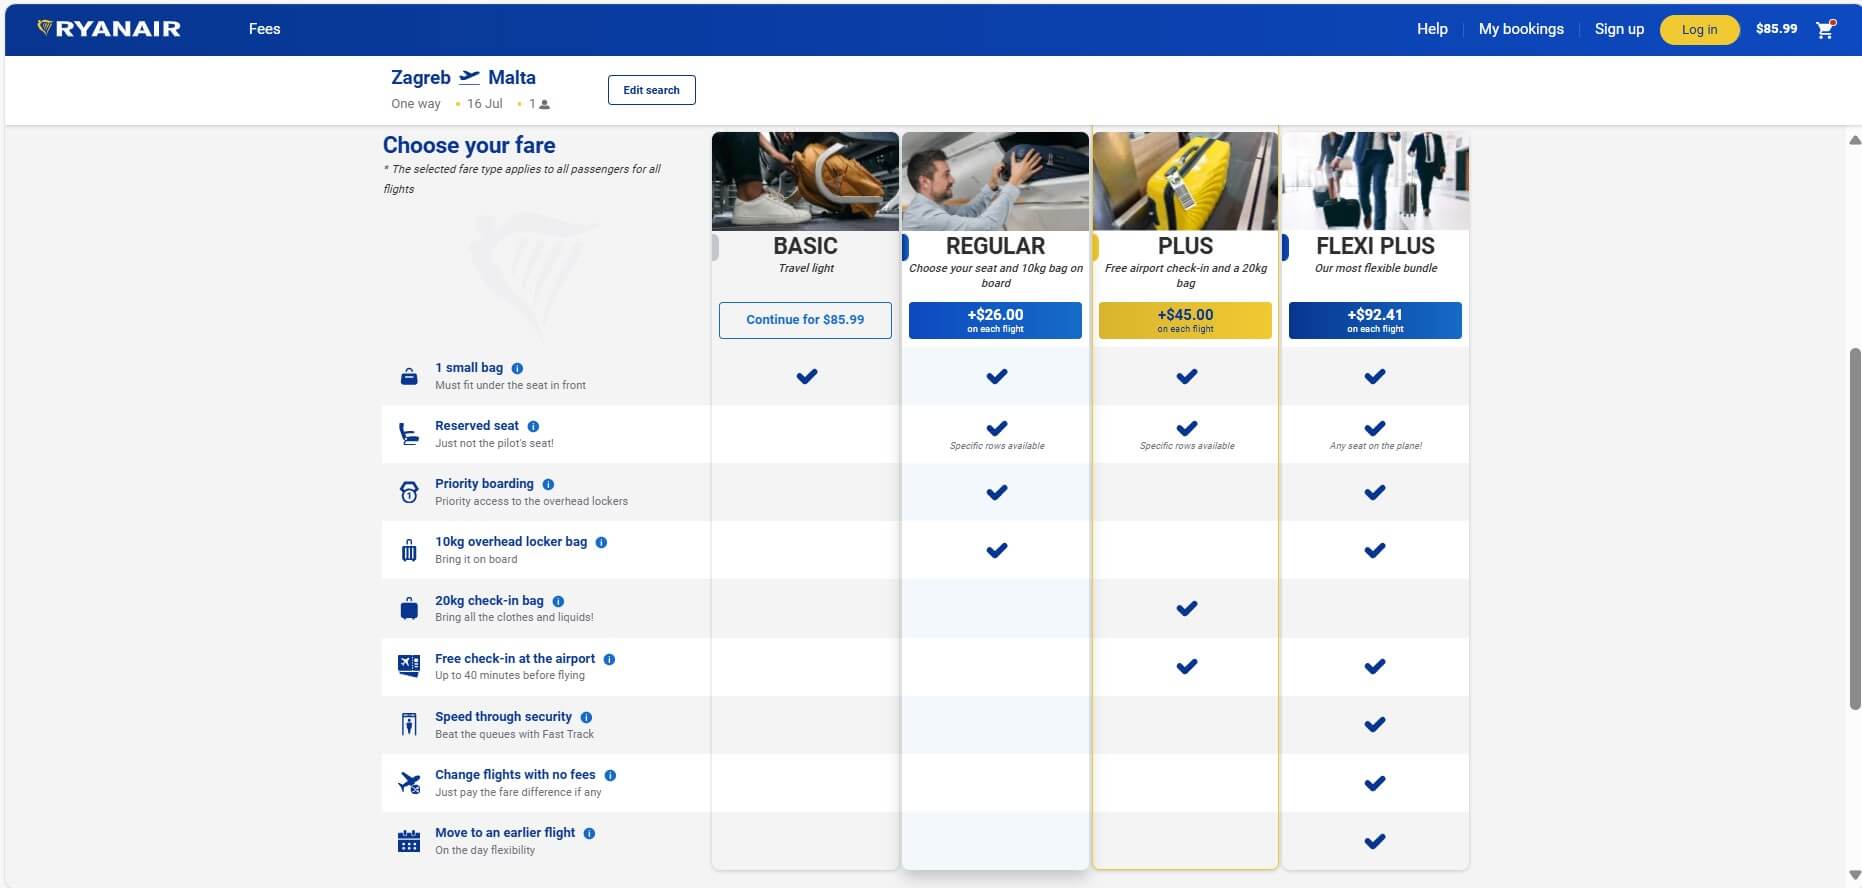Click 'Our most flexible bundle' text
1862x888 pixels.
1375,268
